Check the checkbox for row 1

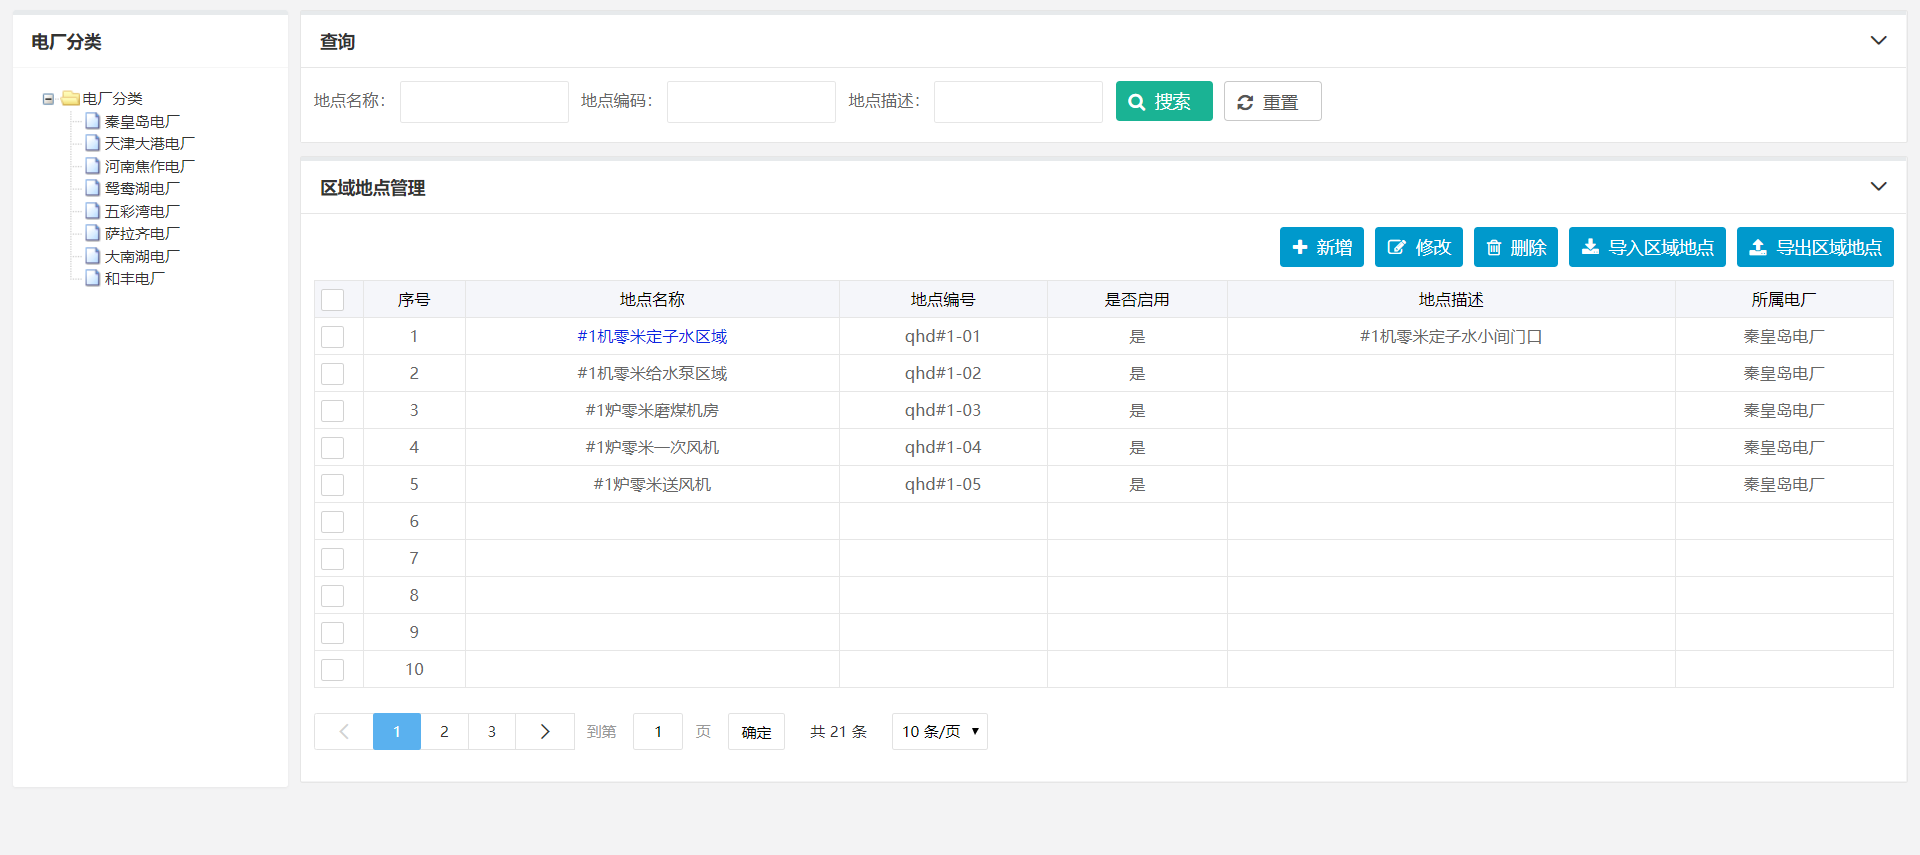pyautogui.click(x=333, y=337)
